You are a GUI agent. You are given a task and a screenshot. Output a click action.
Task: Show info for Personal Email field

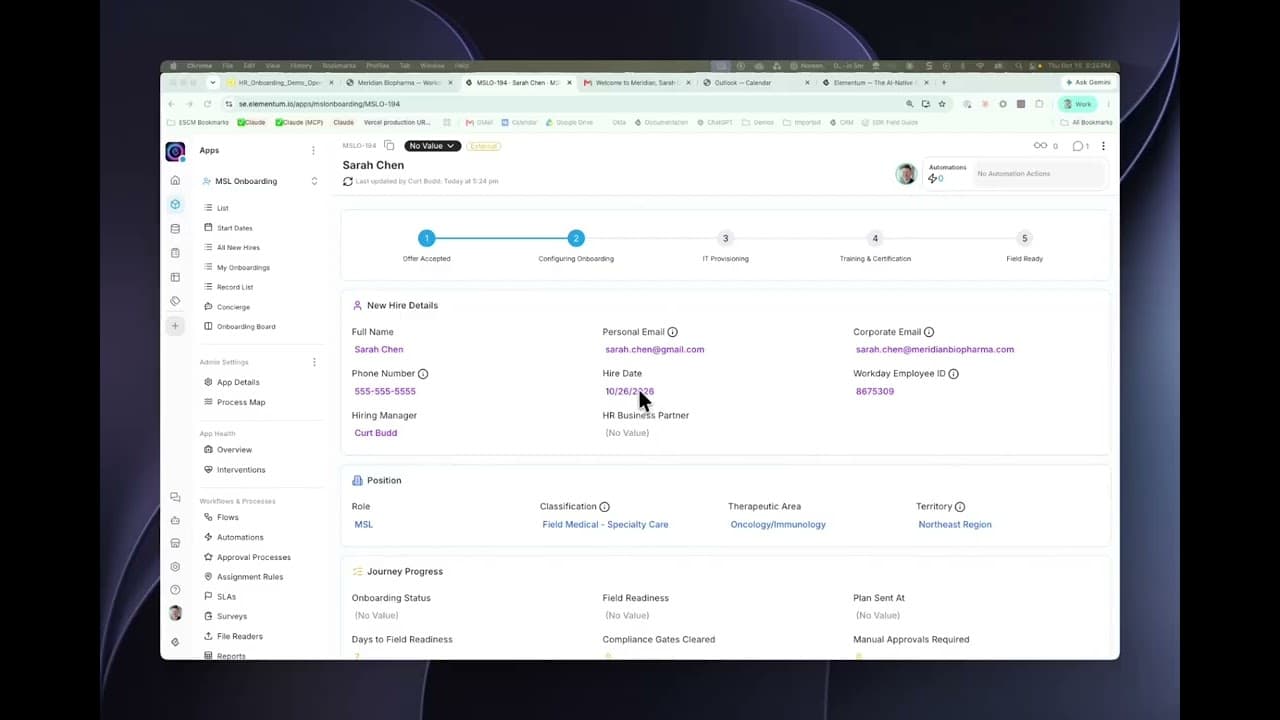[672, 332]
